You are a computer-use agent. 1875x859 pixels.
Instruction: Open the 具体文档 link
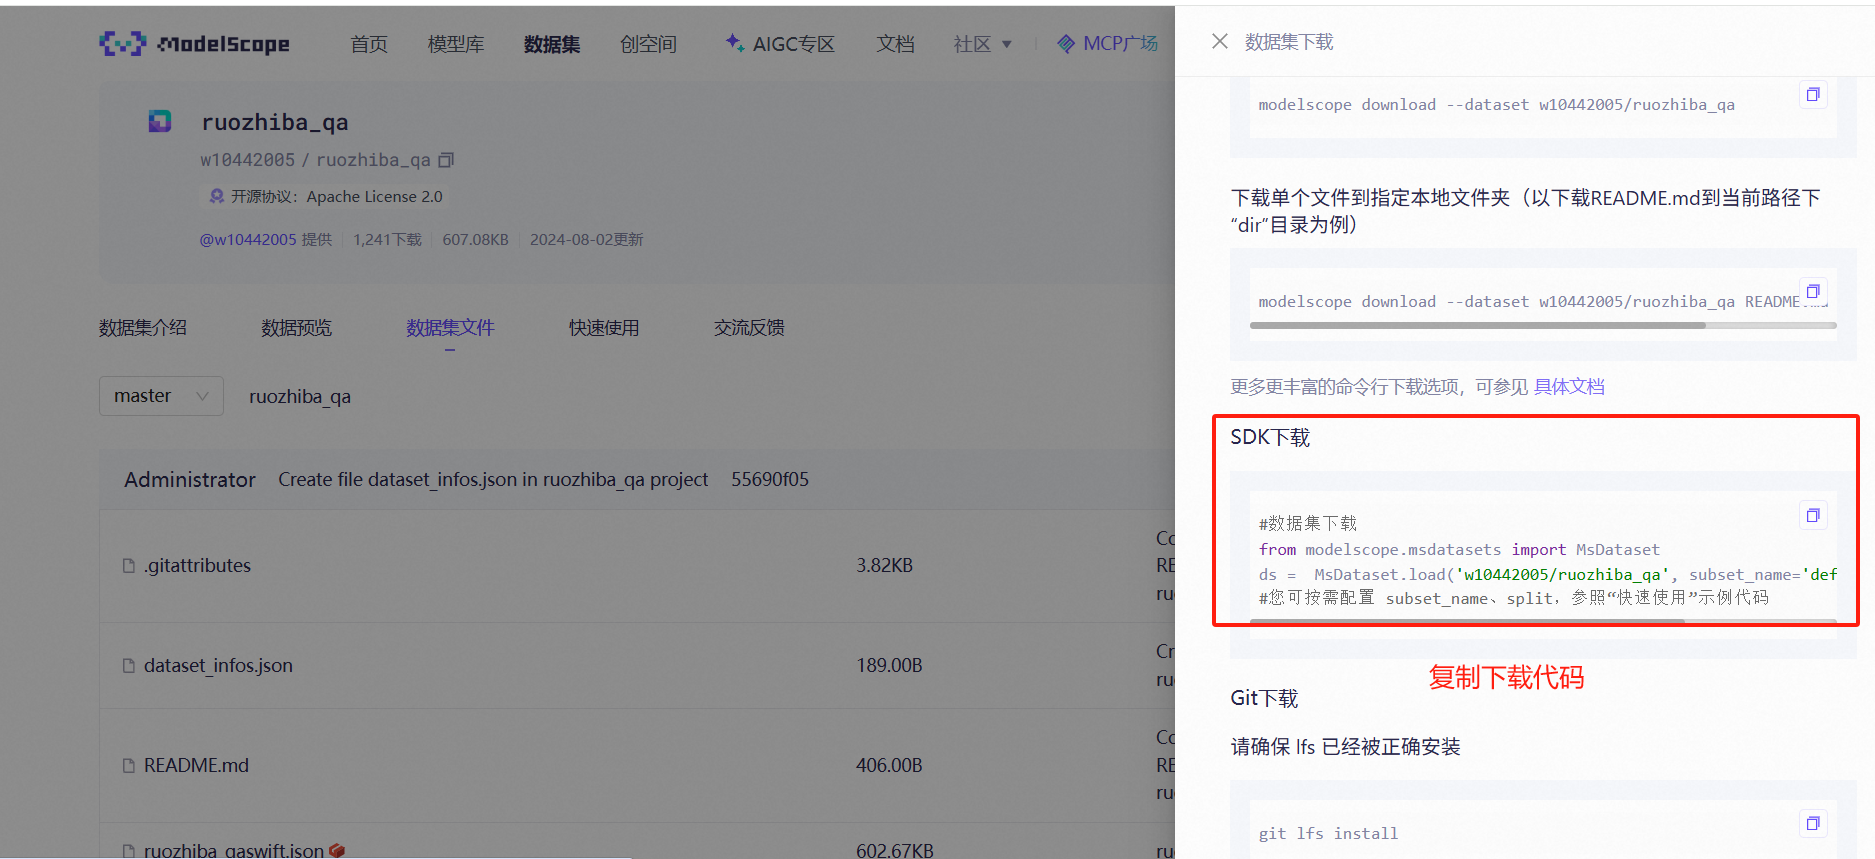1569,387
